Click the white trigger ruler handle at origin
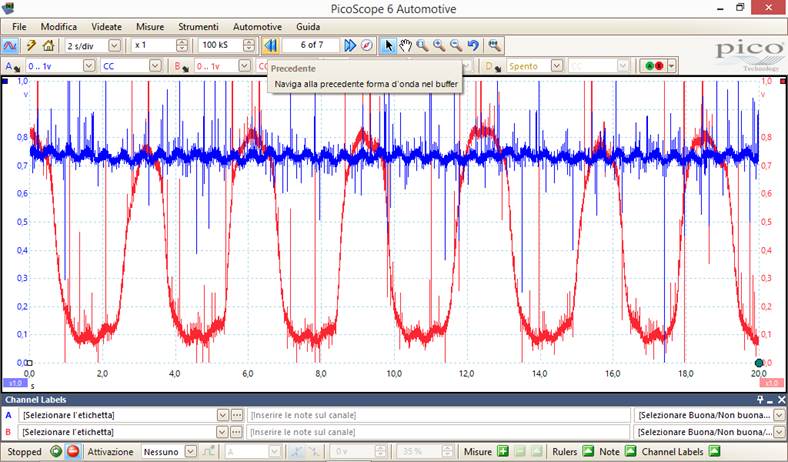 (29, 362)
